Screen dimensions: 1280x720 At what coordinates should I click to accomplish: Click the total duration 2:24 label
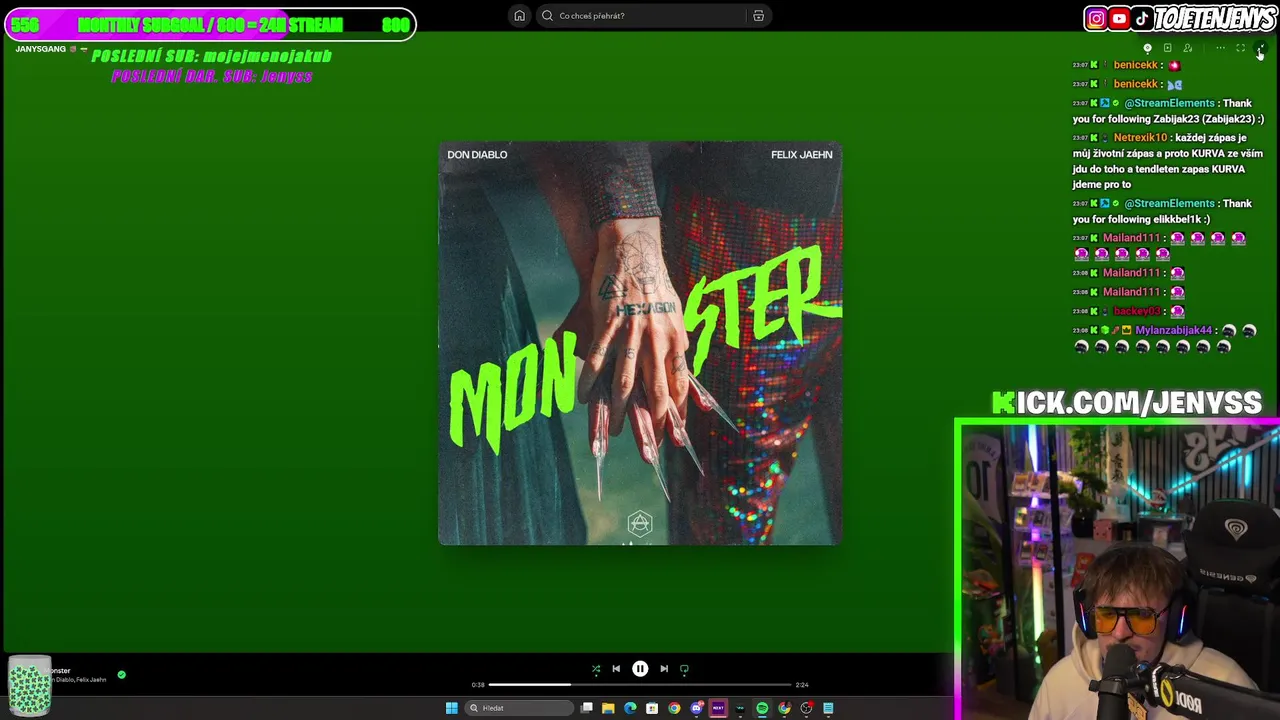(x=802, y=685)
